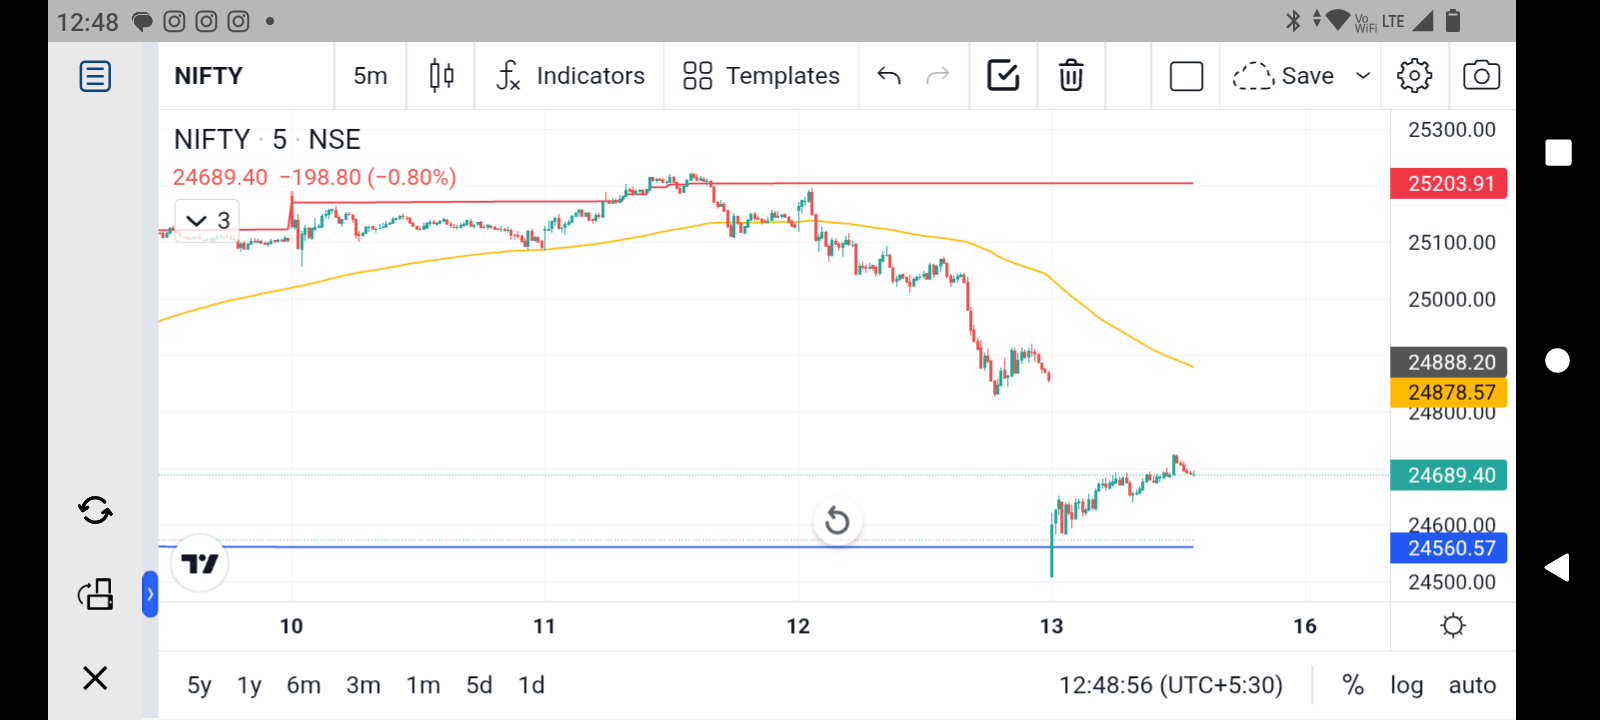Click the -198.80 (-0.80%) change value
1600x720 pixels.
click(367, 177)
